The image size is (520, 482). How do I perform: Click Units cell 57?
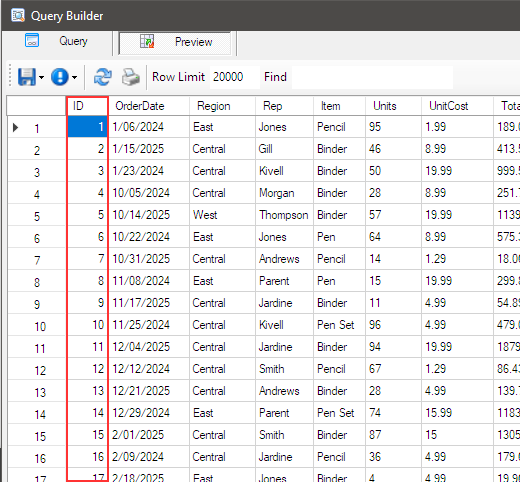(x=393, y=215)
